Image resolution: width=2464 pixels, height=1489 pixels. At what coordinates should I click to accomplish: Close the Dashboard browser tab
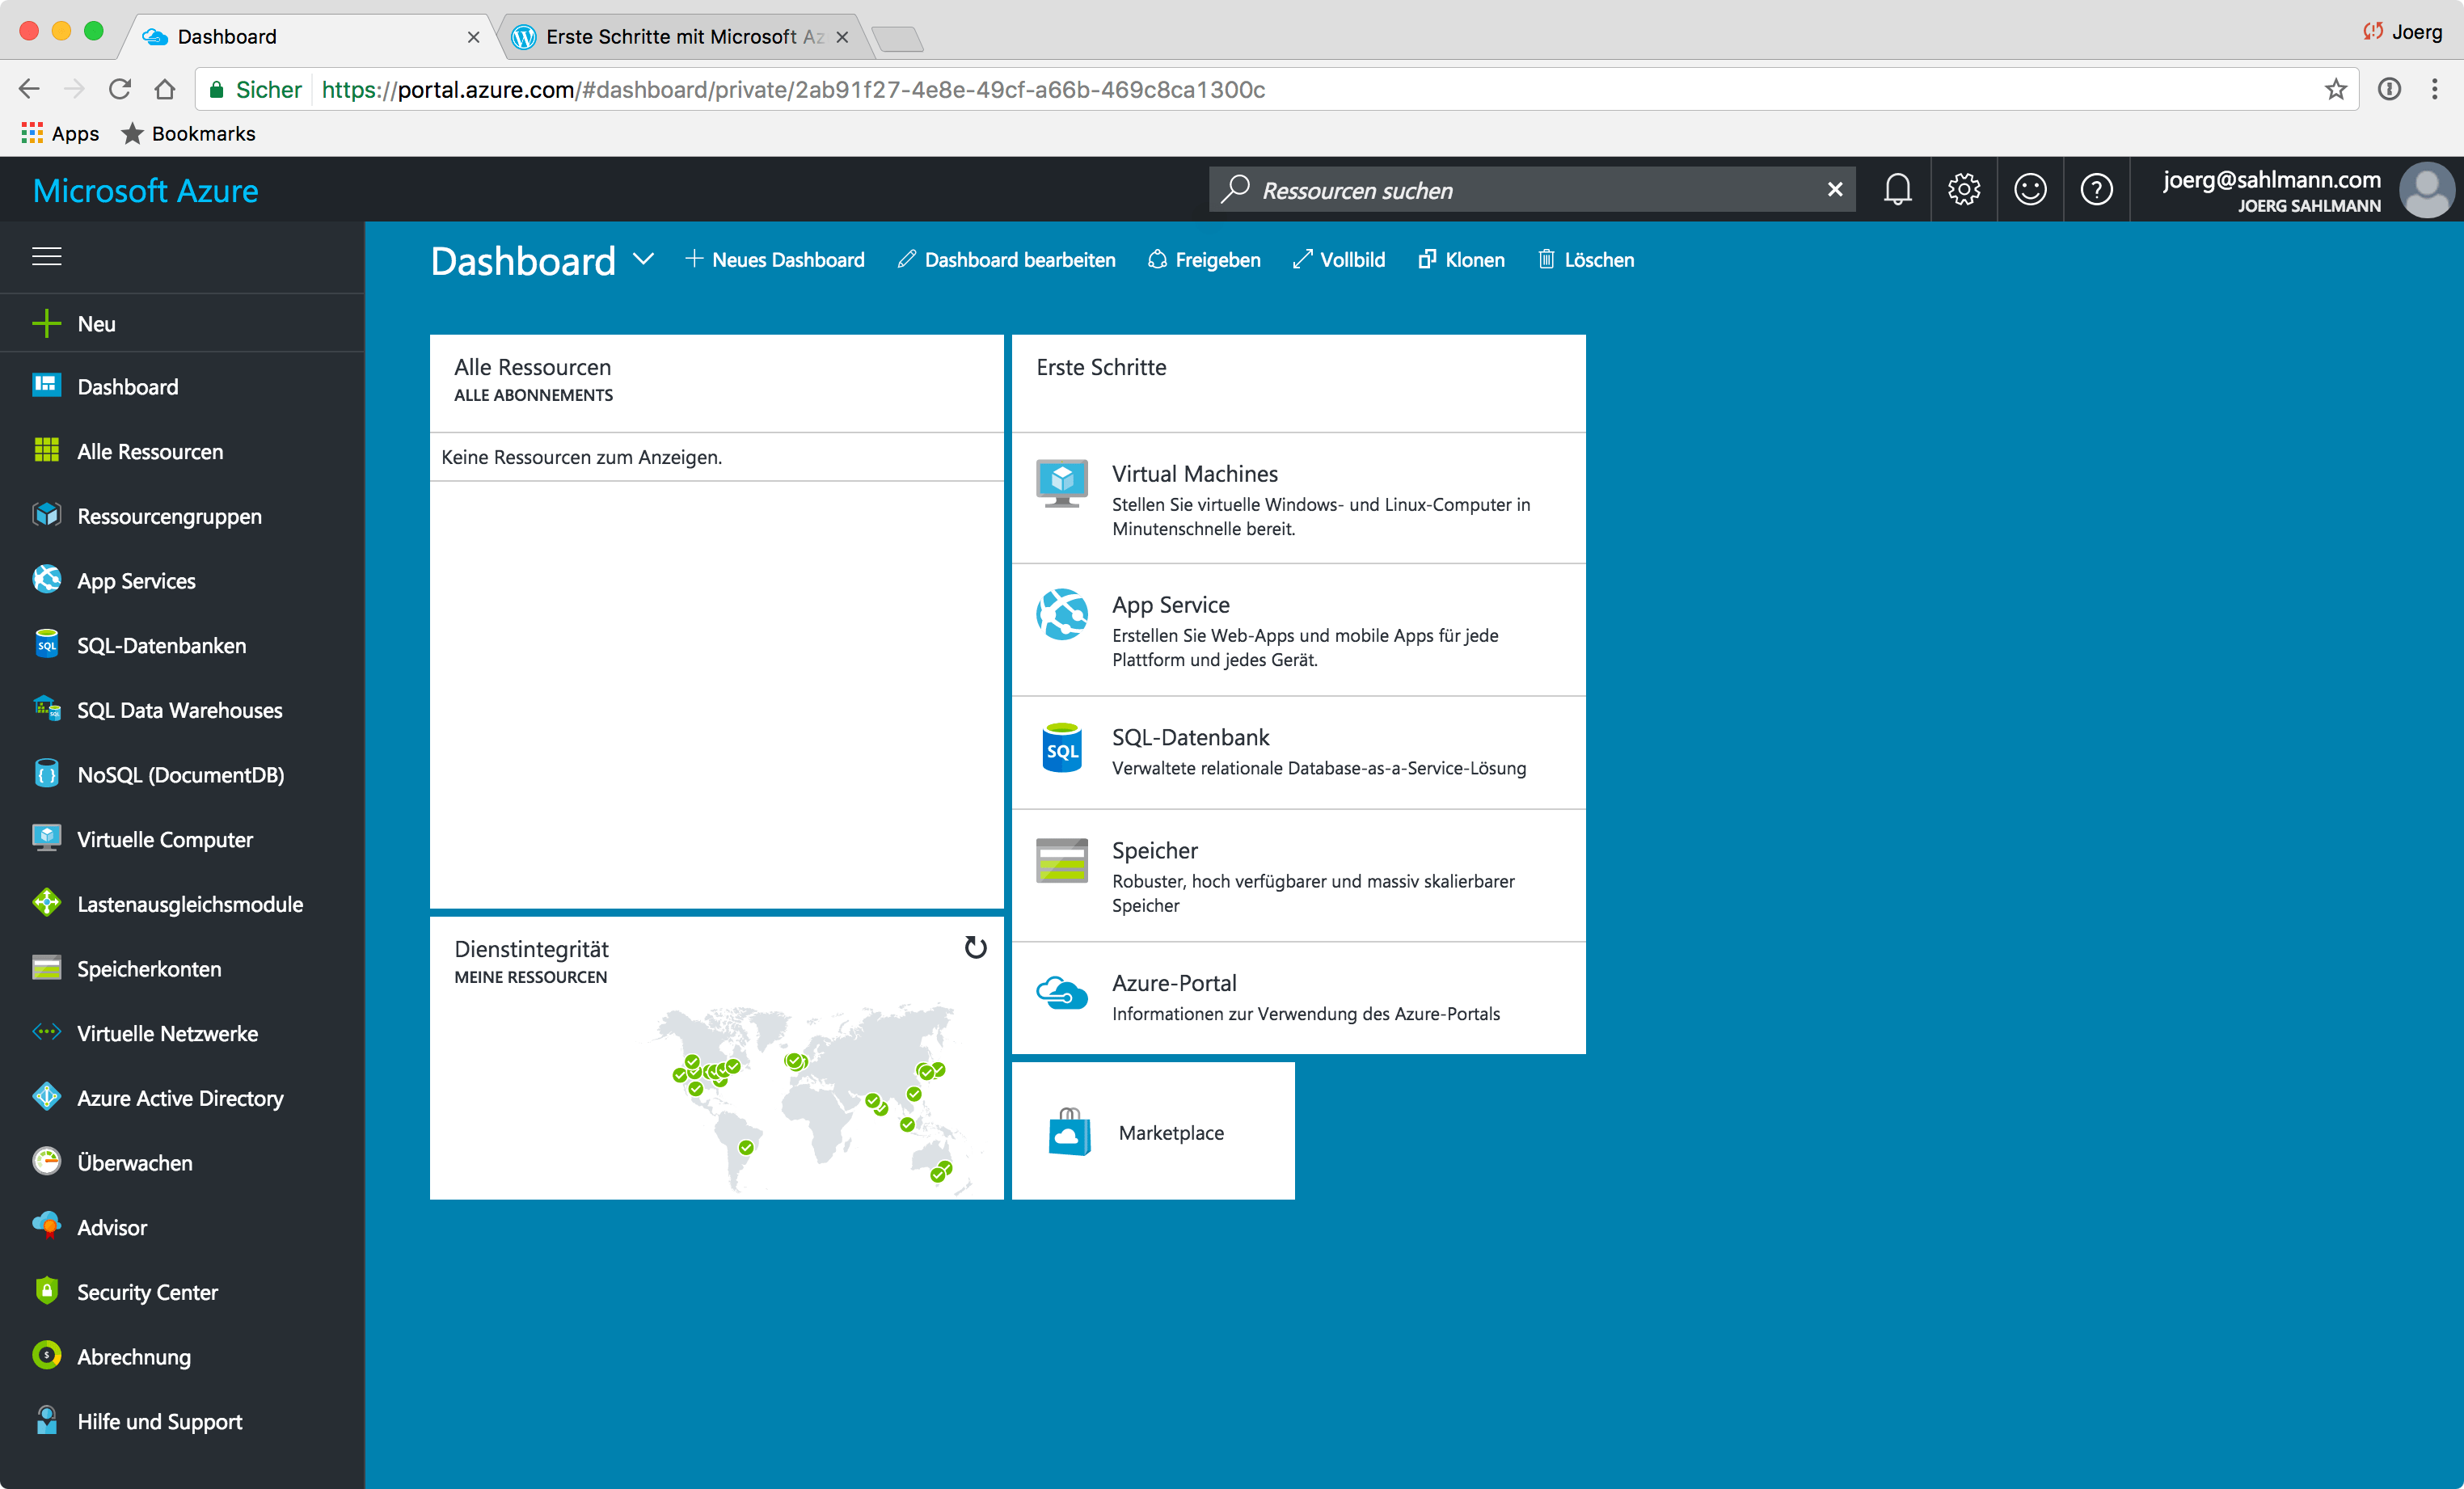[x=473, y=37]
